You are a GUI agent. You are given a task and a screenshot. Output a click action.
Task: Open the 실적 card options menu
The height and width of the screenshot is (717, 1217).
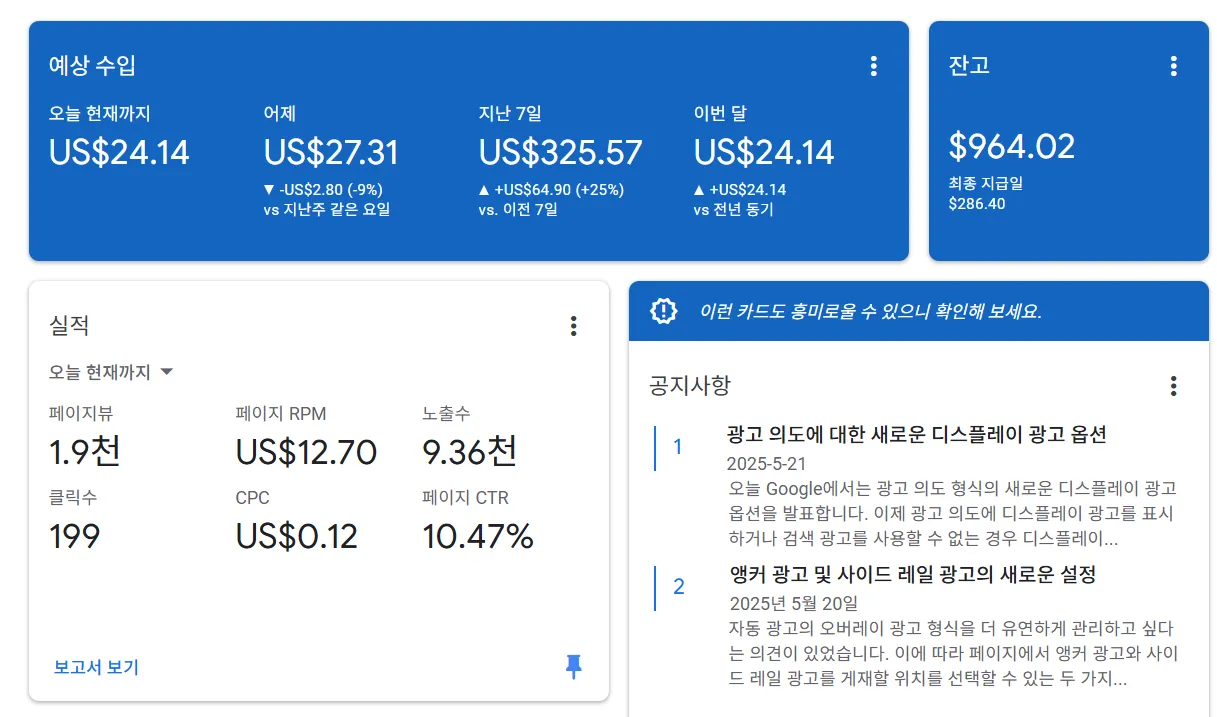573,325
